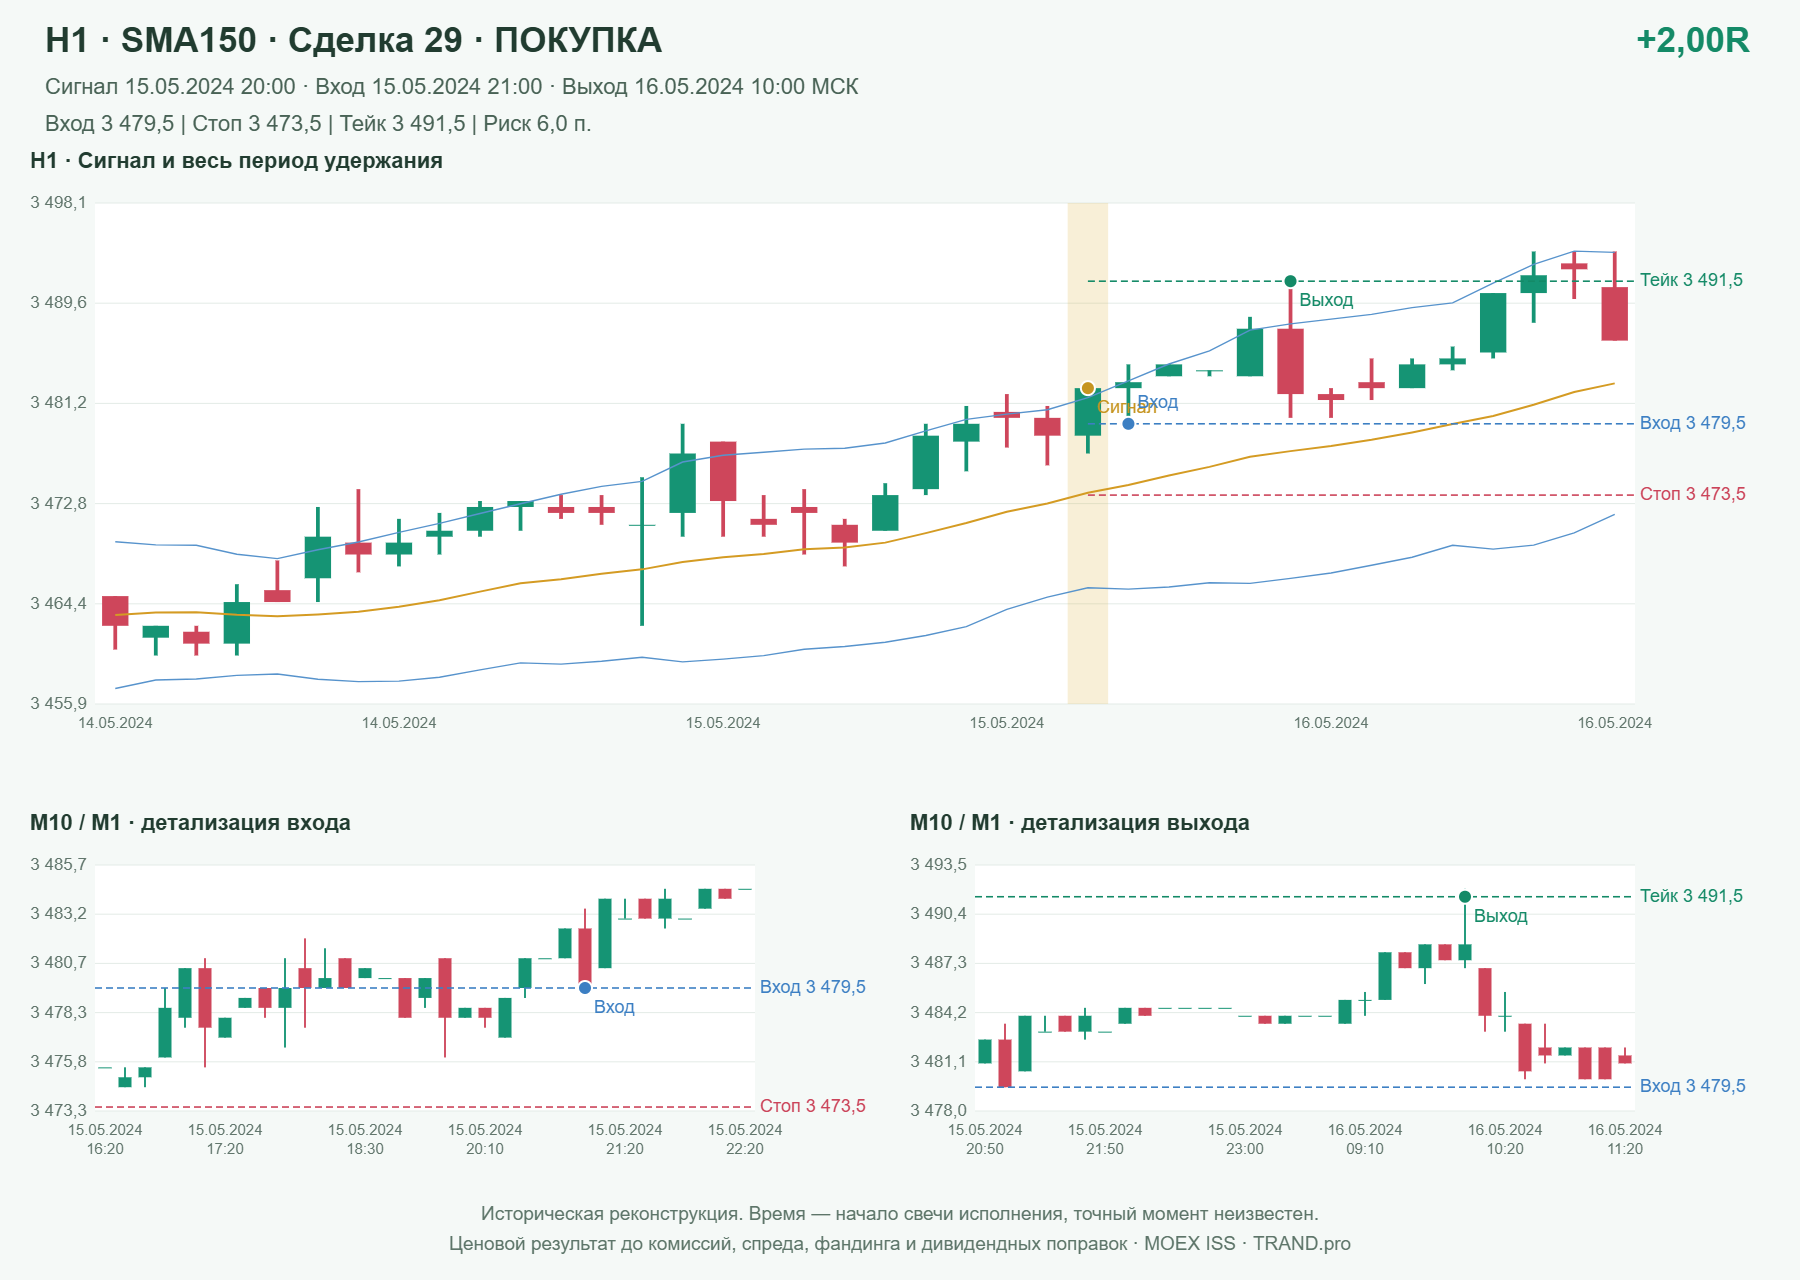This screenshot has width=1800, height=1280.
Task: Click the y-axis value '3 455,9' on H1 chart
Action: pos(58,704)
